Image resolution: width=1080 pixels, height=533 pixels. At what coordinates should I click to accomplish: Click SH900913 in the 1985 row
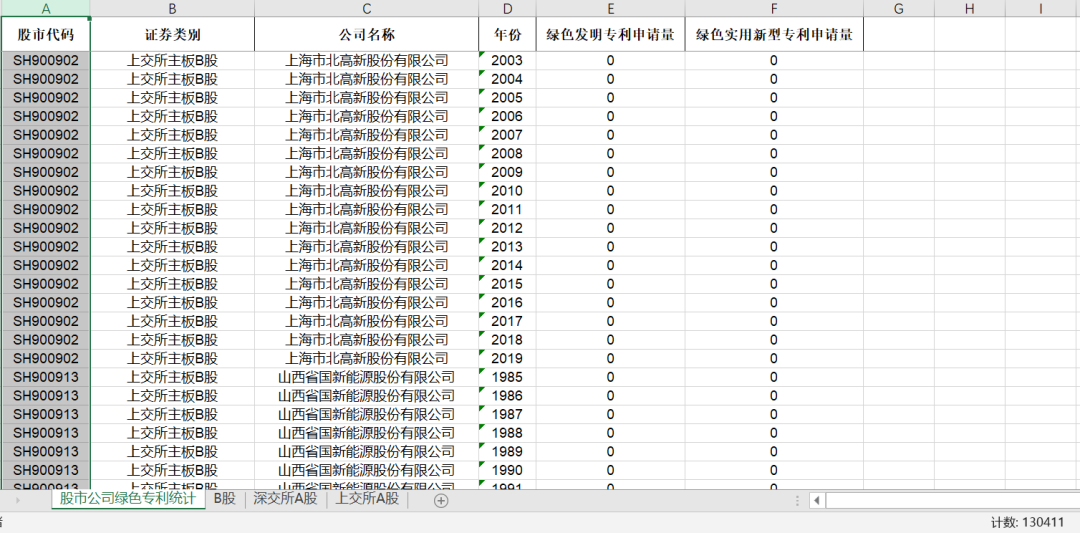[45, 377]
